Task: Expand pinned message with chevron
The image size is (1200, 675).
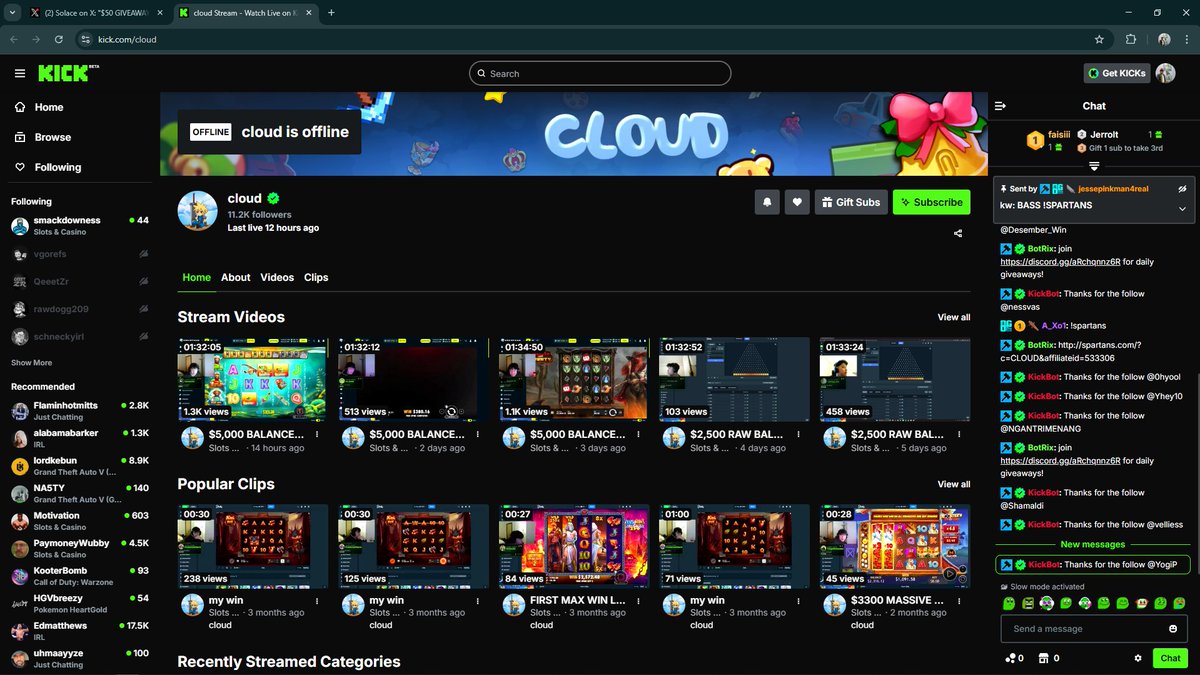Action: [x=1181, y=208]
